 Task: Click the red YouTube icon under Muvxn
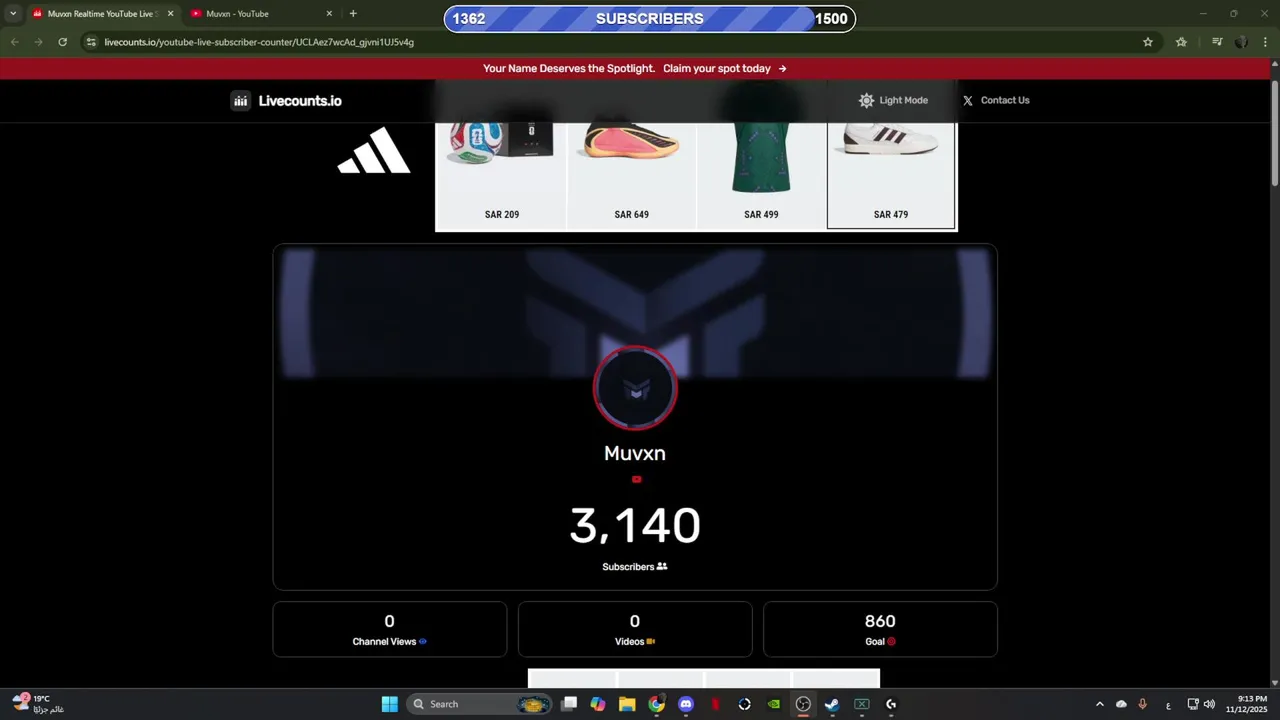coord(636,479)
